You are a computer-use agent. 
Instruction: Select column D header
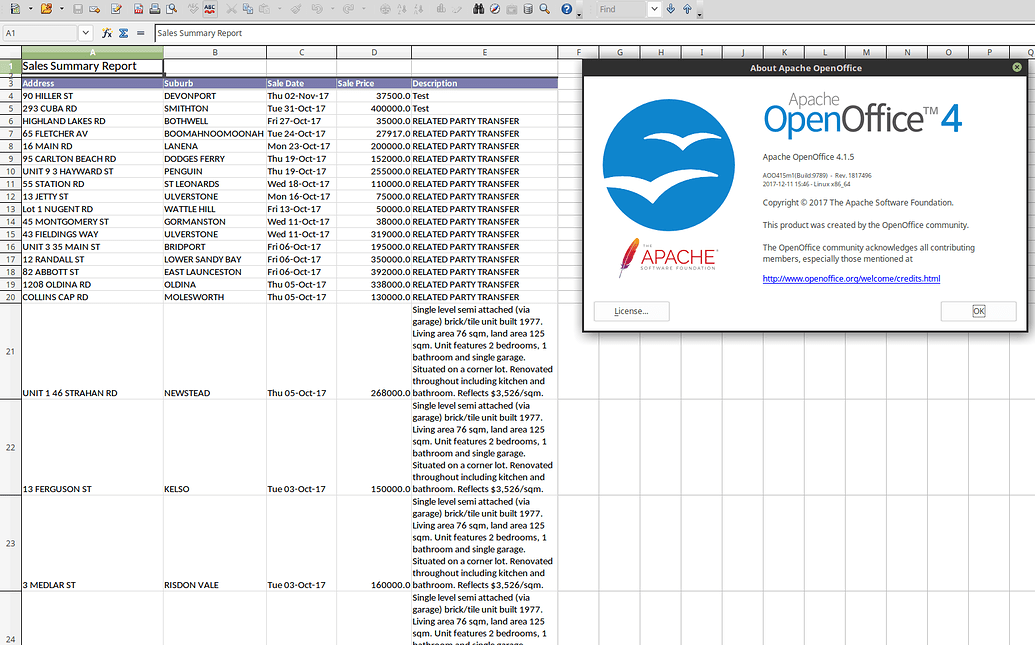374,52
